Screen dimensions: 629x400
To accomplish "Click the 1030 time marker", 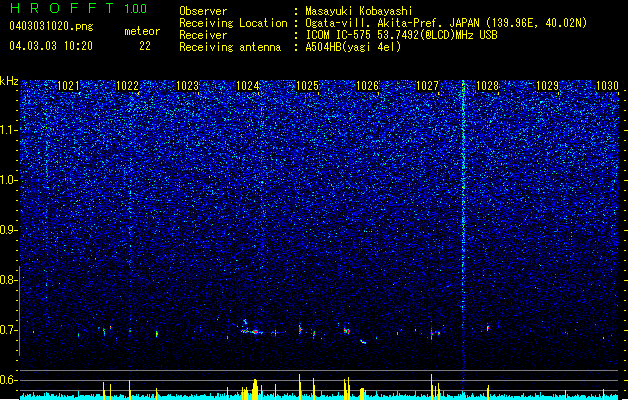I will click(x=607, y=86).
